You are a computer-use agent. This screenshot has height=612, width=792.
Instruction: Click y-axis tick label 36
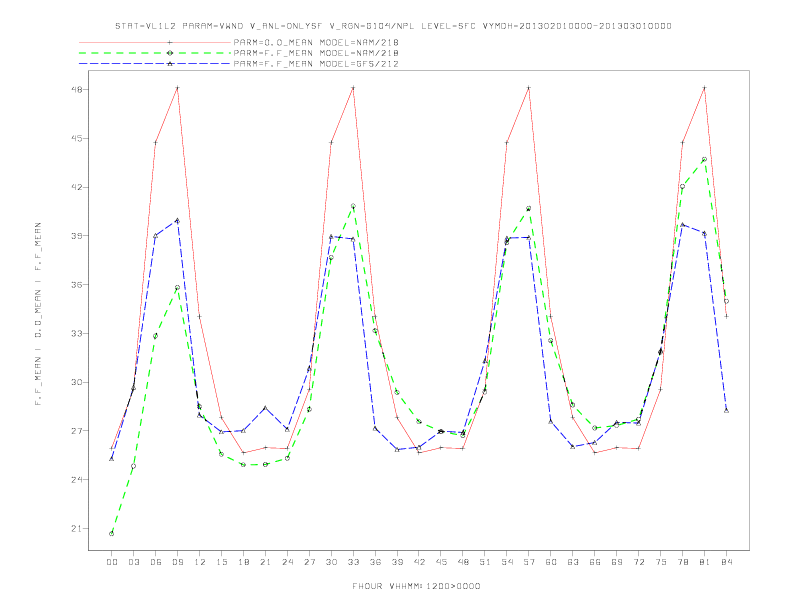coord(77,284)
